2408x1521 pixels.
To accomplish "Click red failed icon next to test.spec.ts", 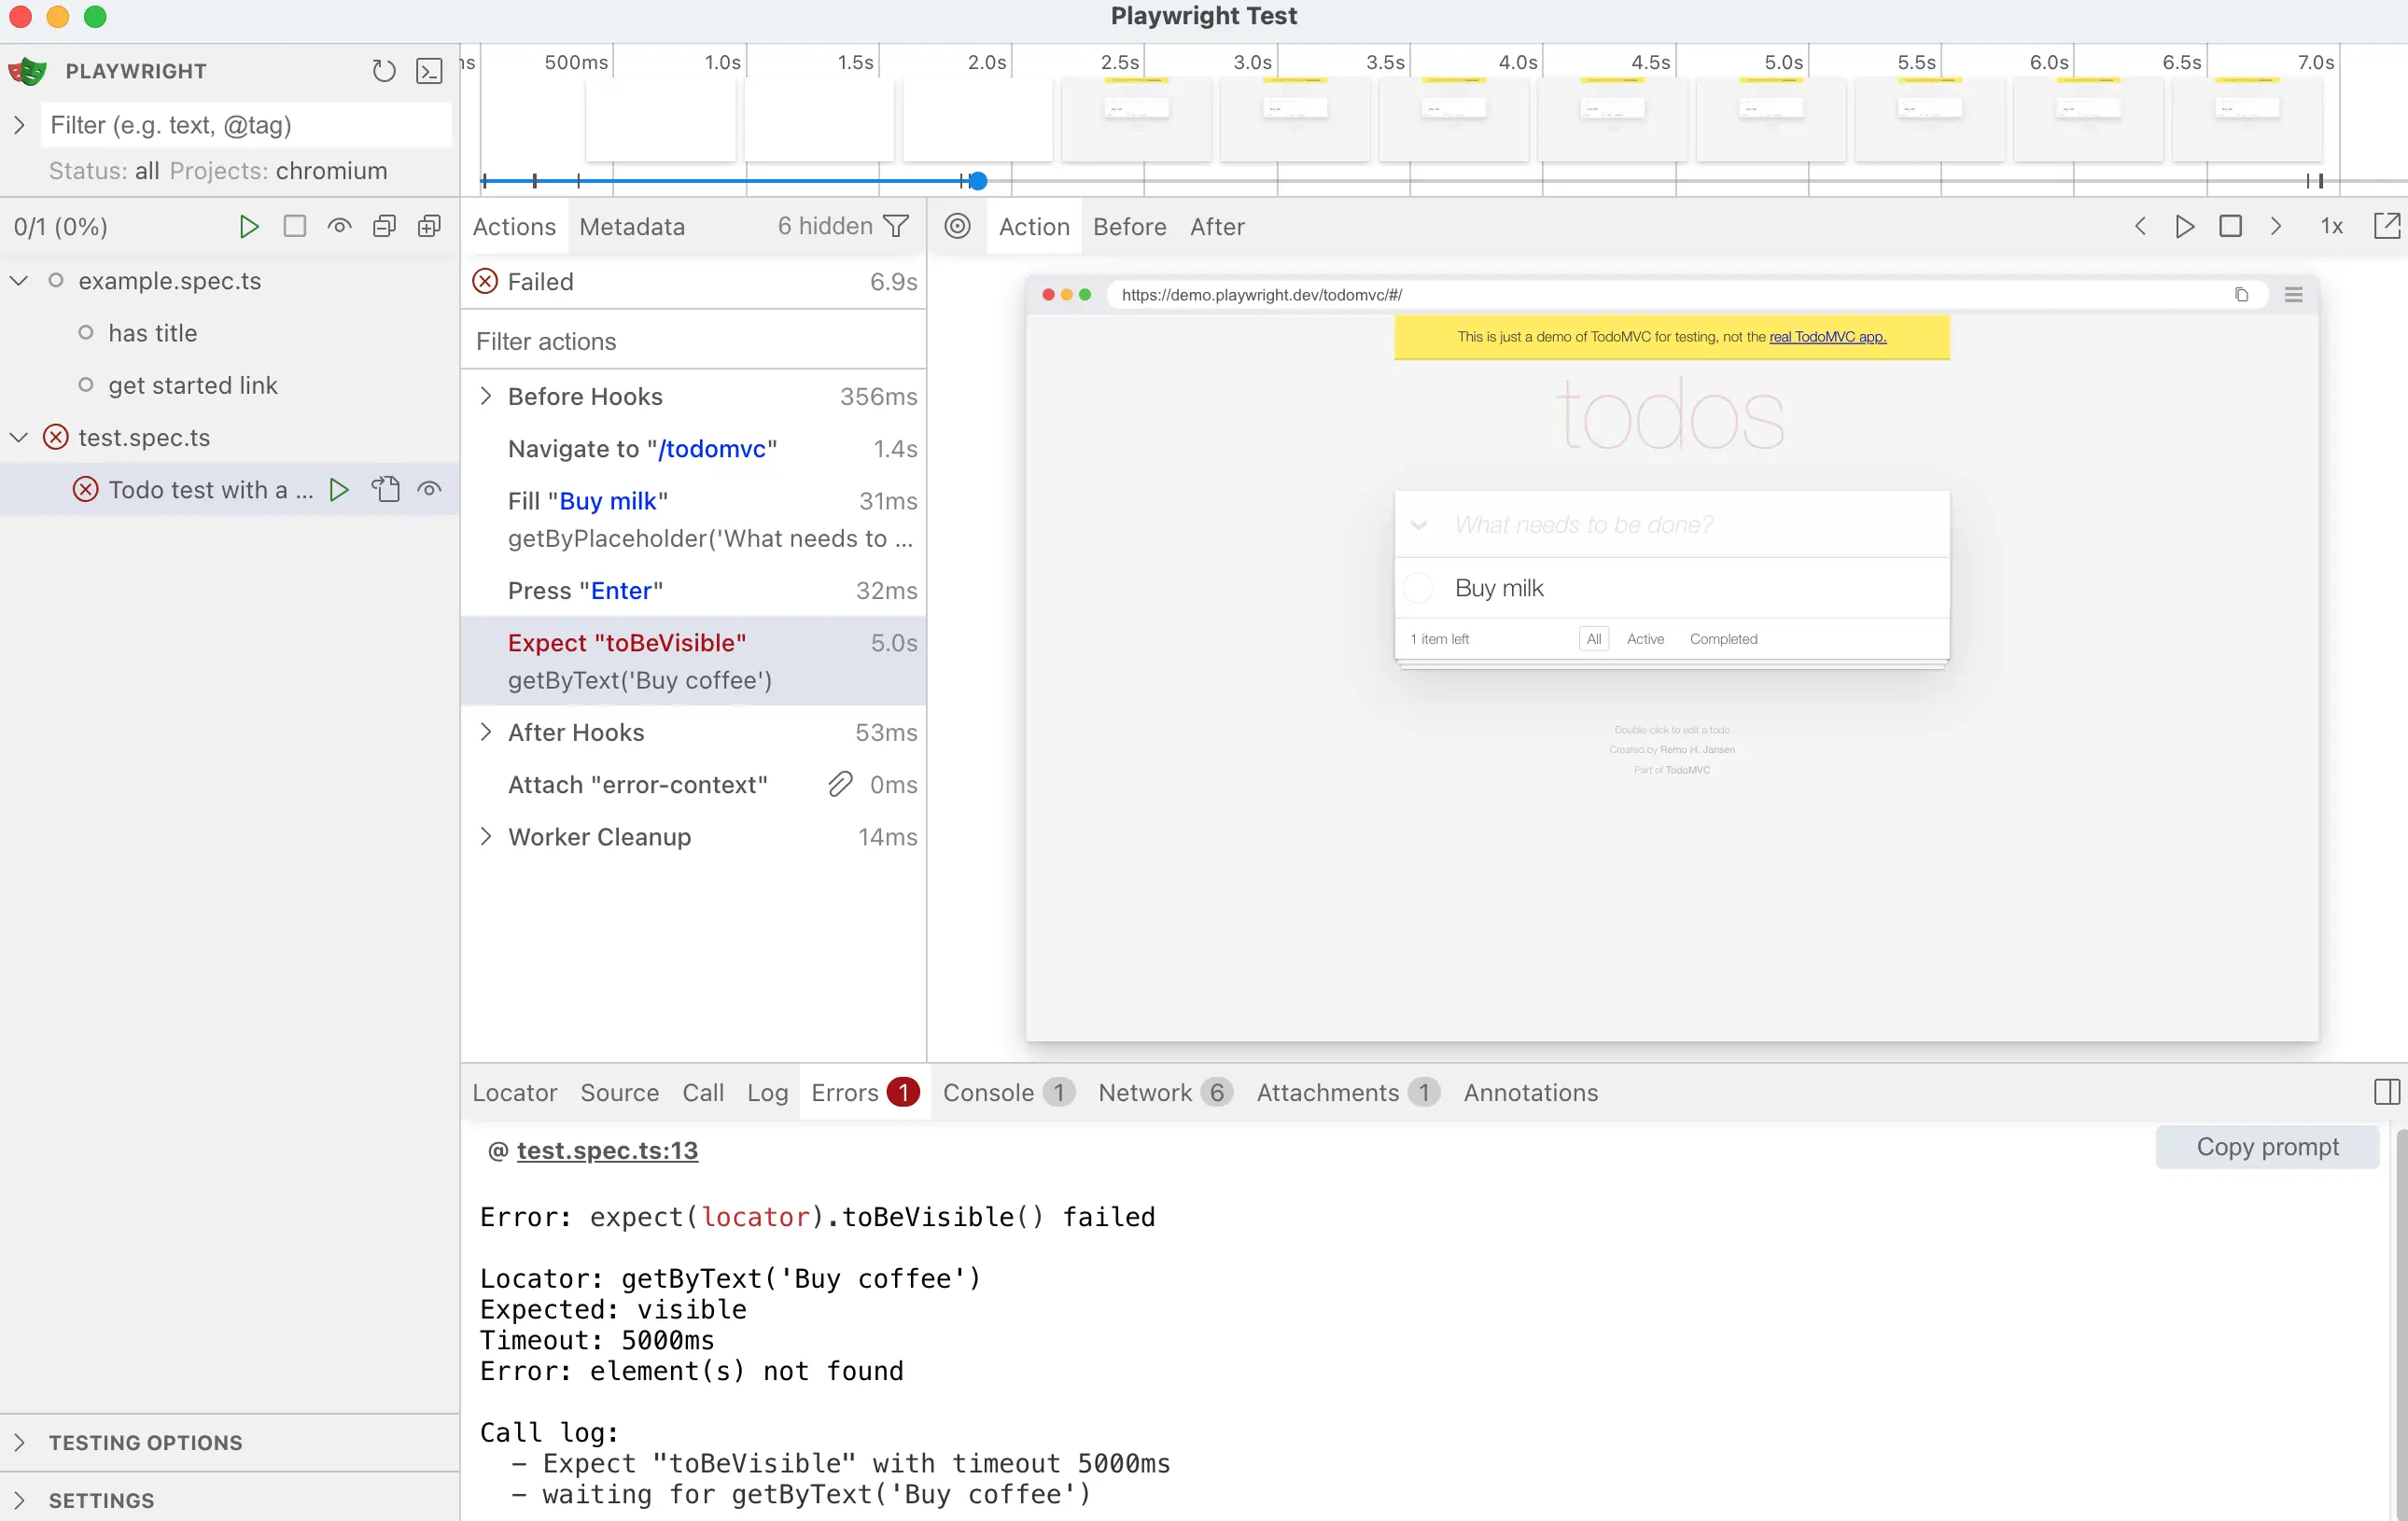I will pos(56,437).
